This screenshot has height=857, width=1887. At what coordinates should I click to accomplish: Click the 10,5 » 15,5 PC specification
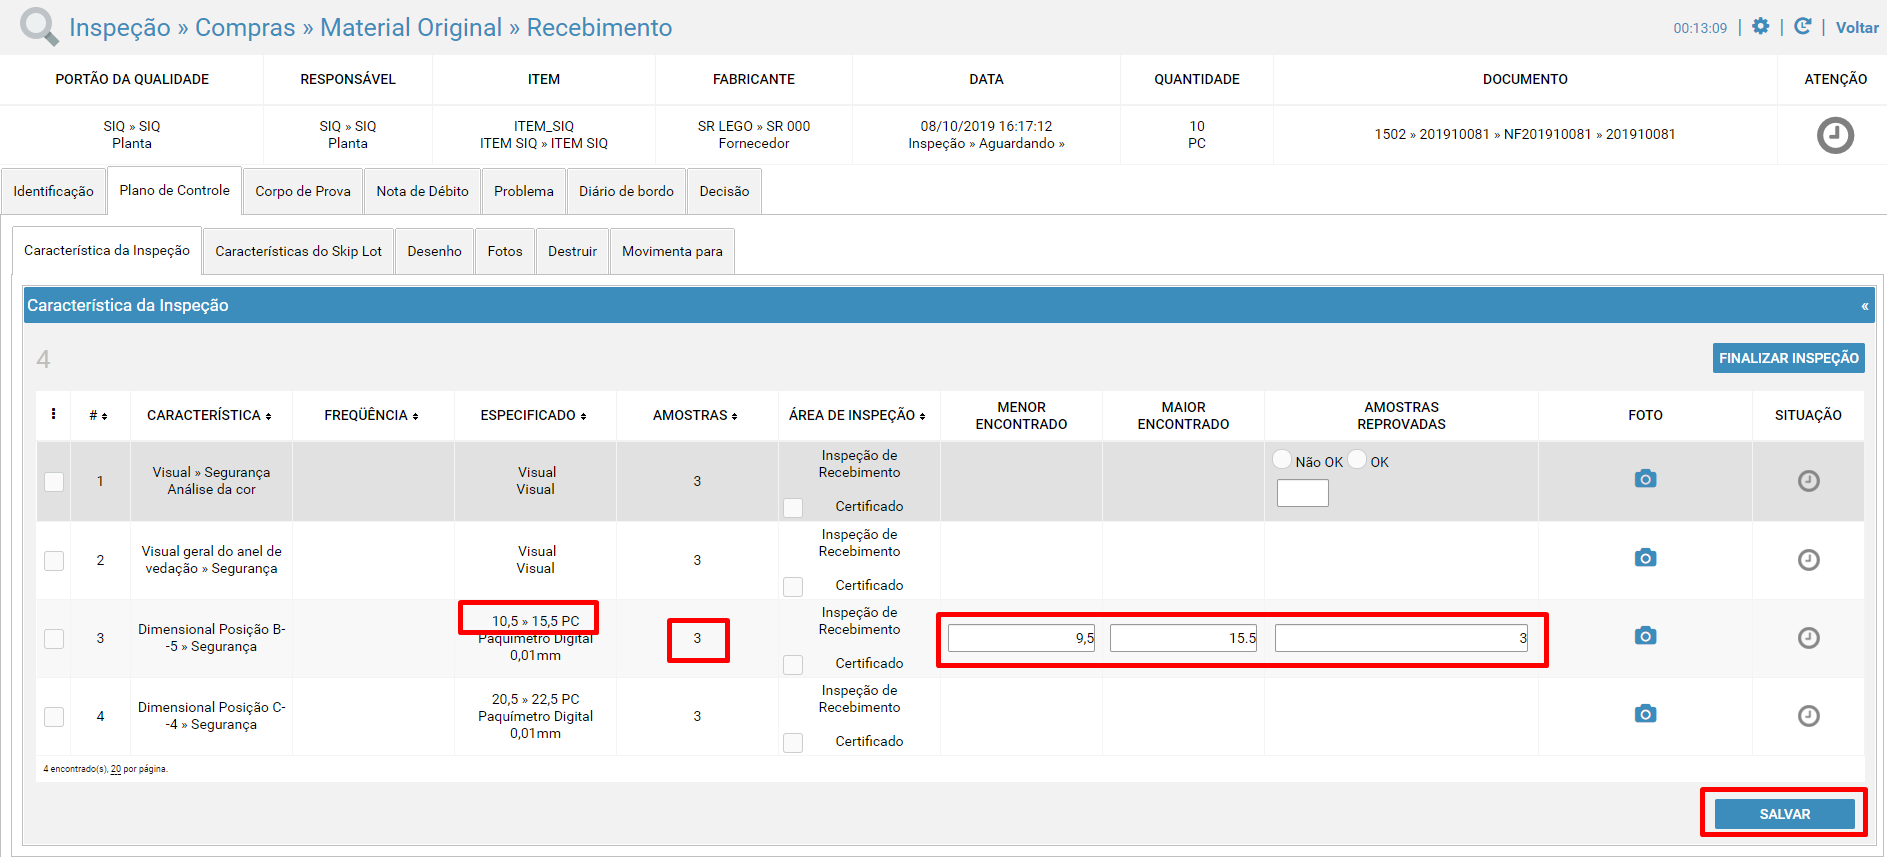pyautogui.click(x=535, y=621)
